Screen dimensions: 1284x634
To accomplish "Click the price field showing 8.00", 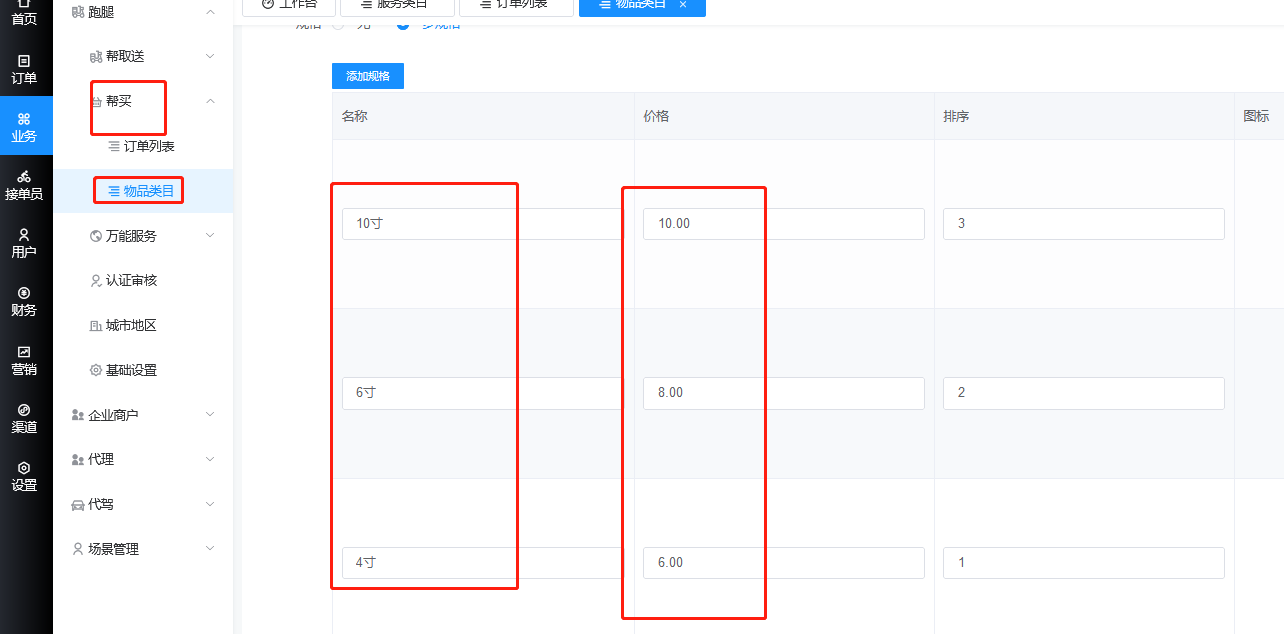I will (x=783, y=393).
